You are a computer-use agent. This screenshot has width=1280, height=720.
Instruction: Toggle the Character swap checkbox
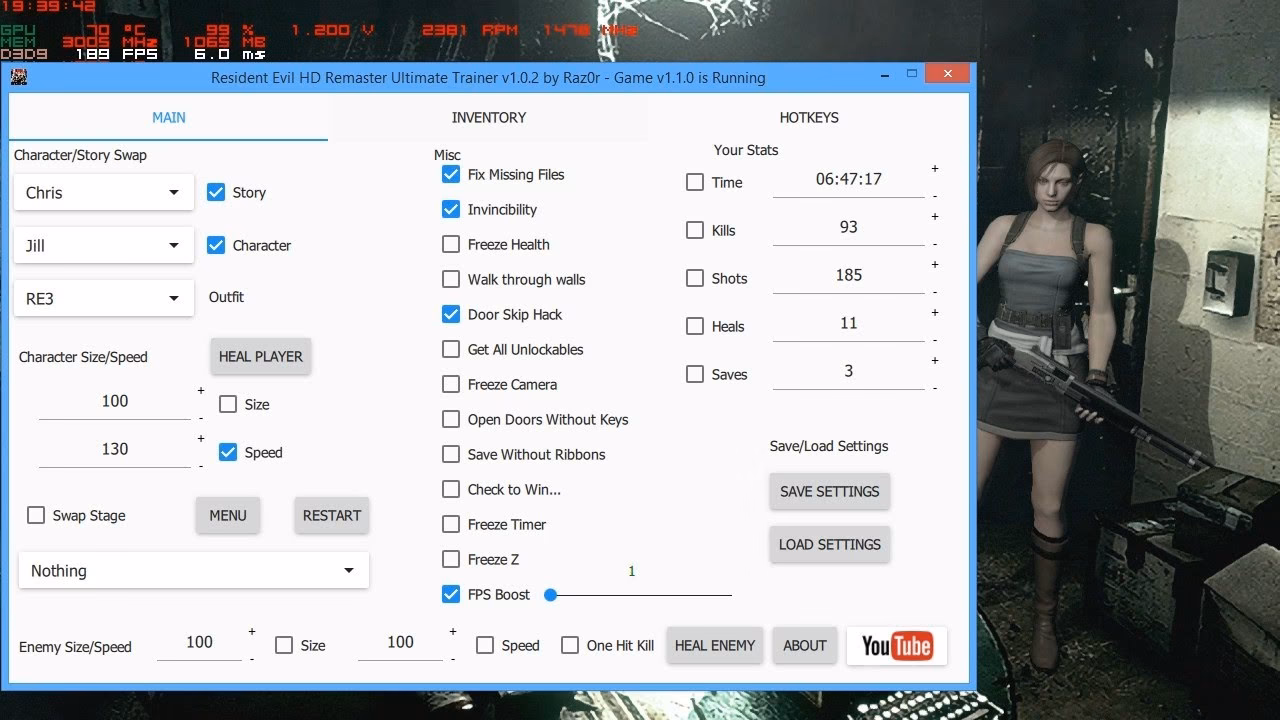point(216,245)
